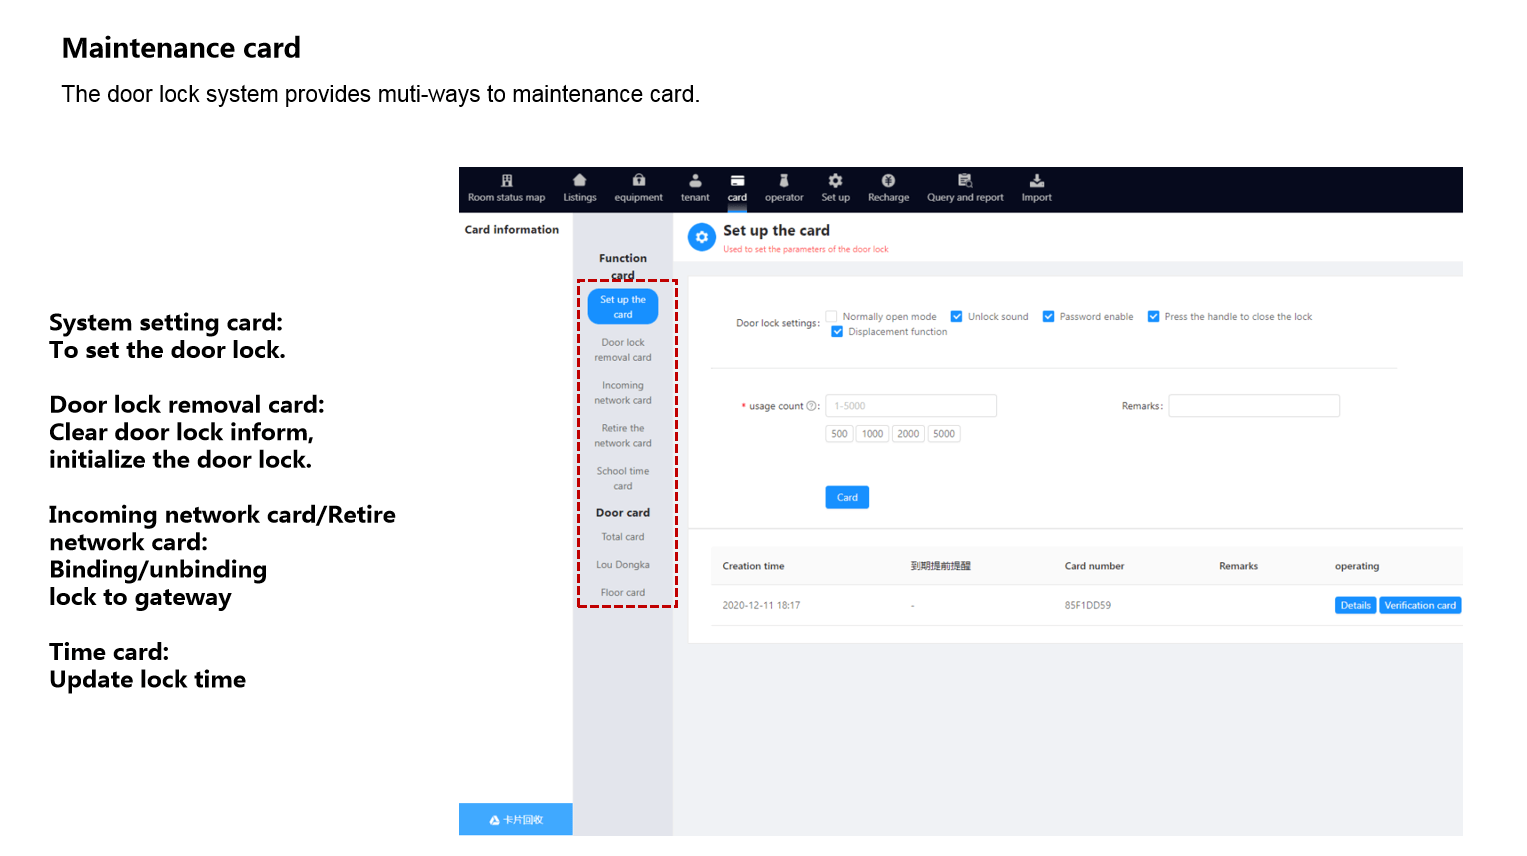Toggle Password enable checkbox

click(x=1049, y=317)
